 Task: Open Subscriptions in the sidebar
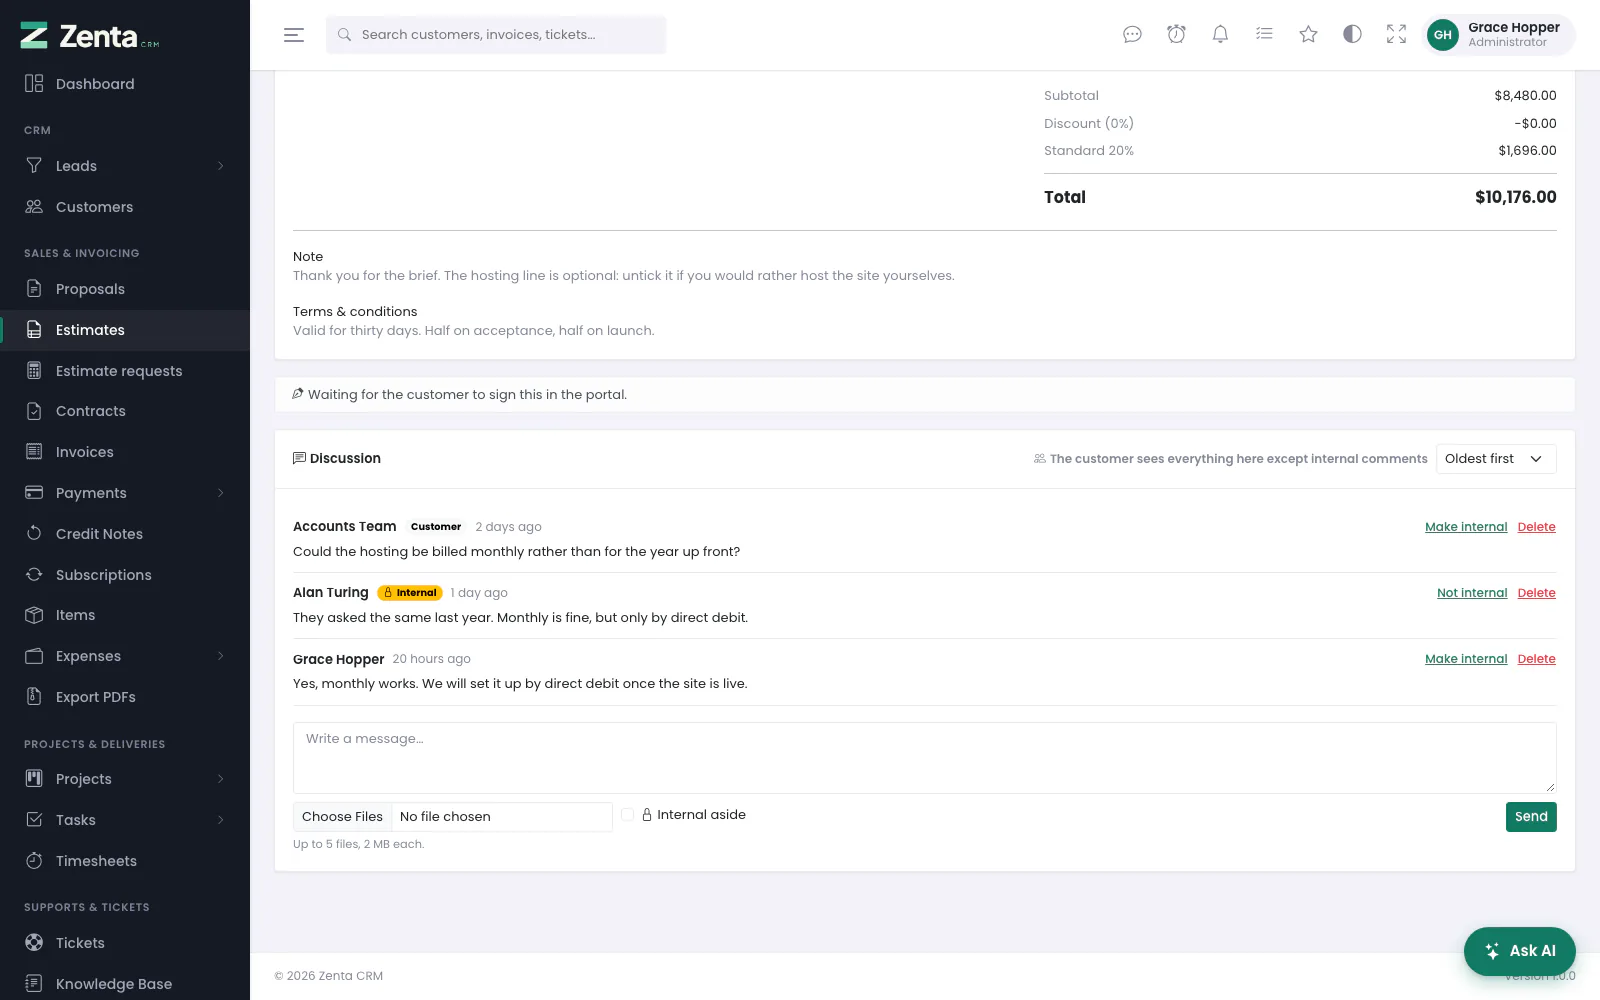pyautogui.click(x=125, y=575)
